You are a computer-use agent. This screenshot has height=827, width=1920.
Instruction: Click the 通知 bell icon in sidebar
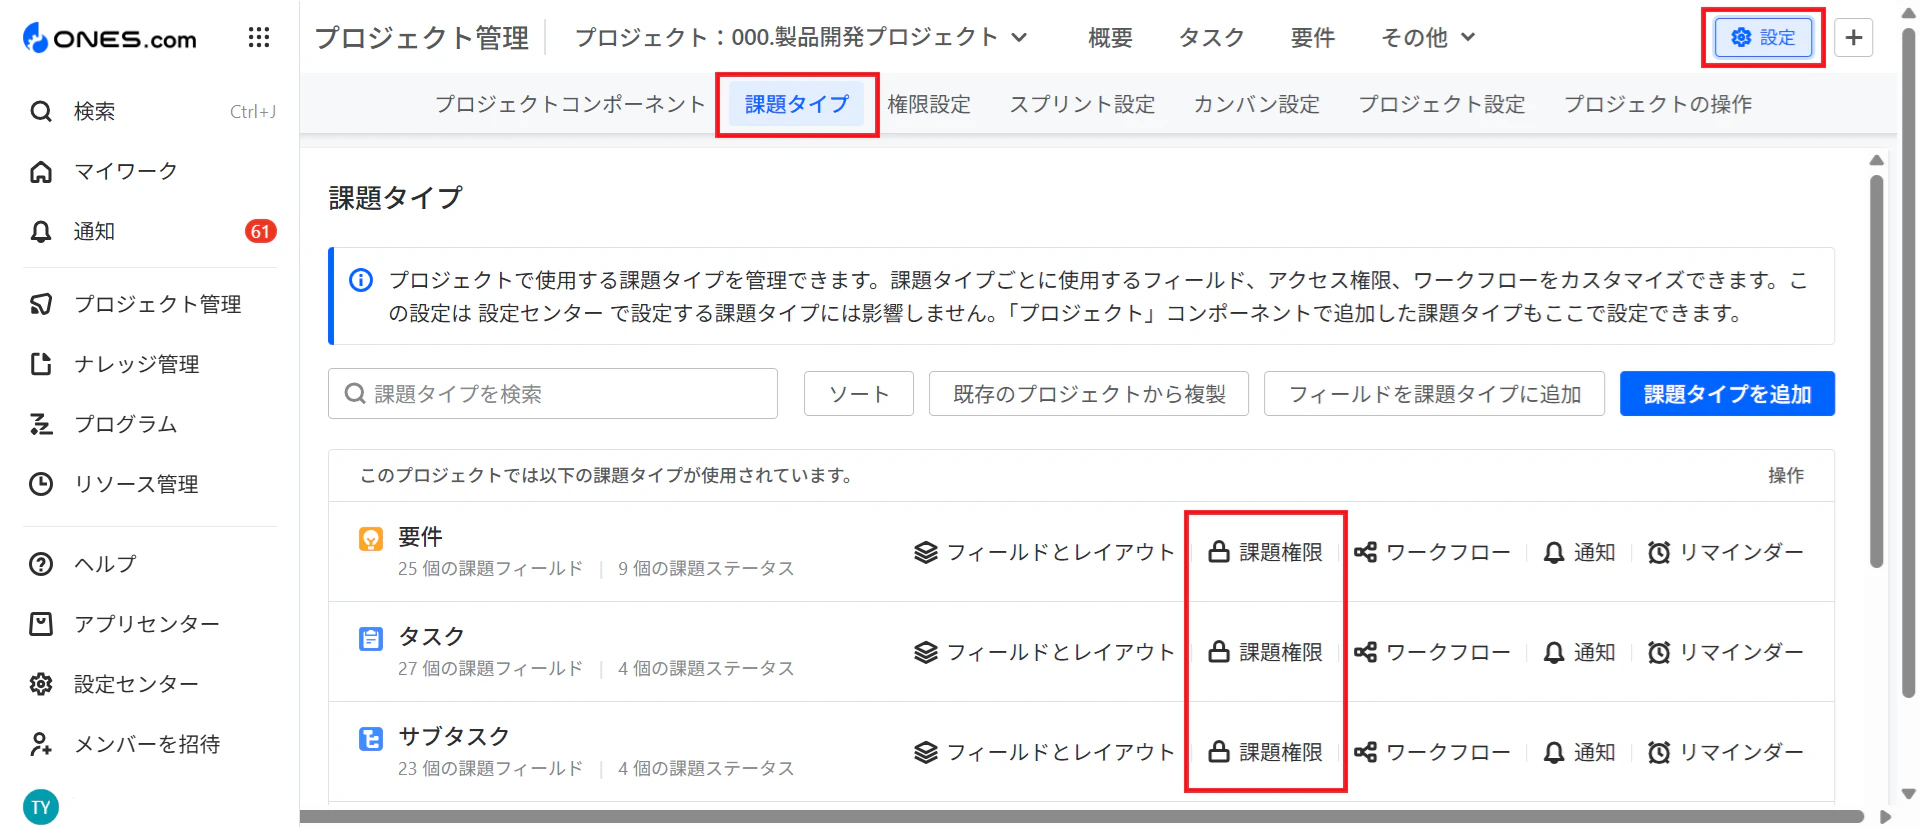[41, 231]
